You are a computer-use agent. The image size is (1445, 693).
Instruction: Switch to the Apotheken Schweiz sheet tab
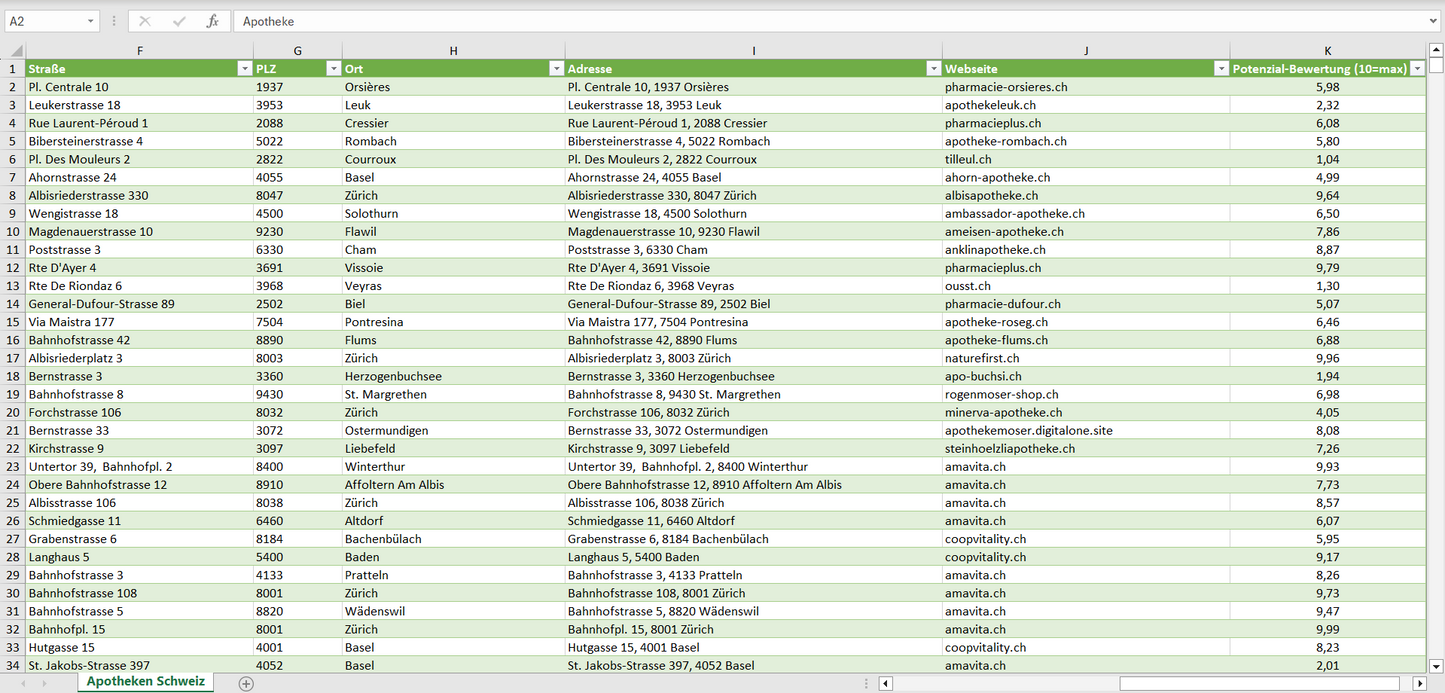pyautogui.click(x=146, y=682)
